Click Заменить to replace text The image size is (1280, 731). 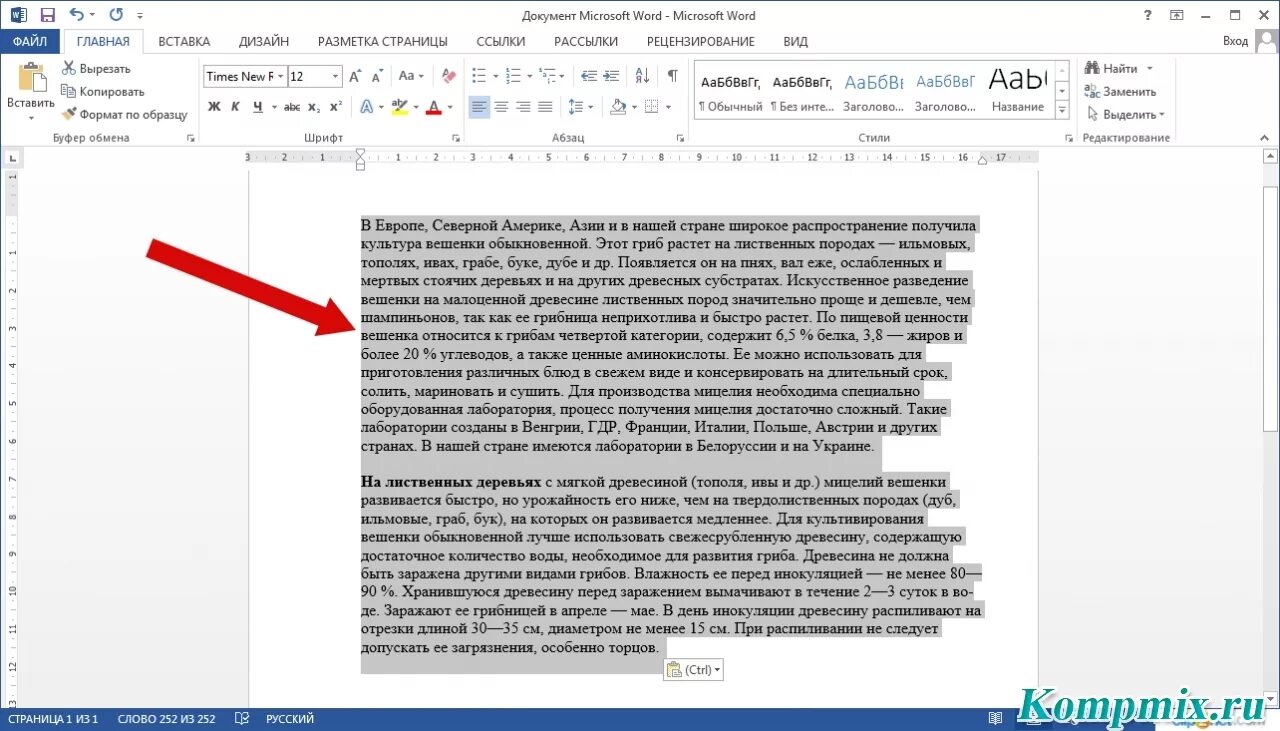pyautogui.click(x=1120, y=91)
